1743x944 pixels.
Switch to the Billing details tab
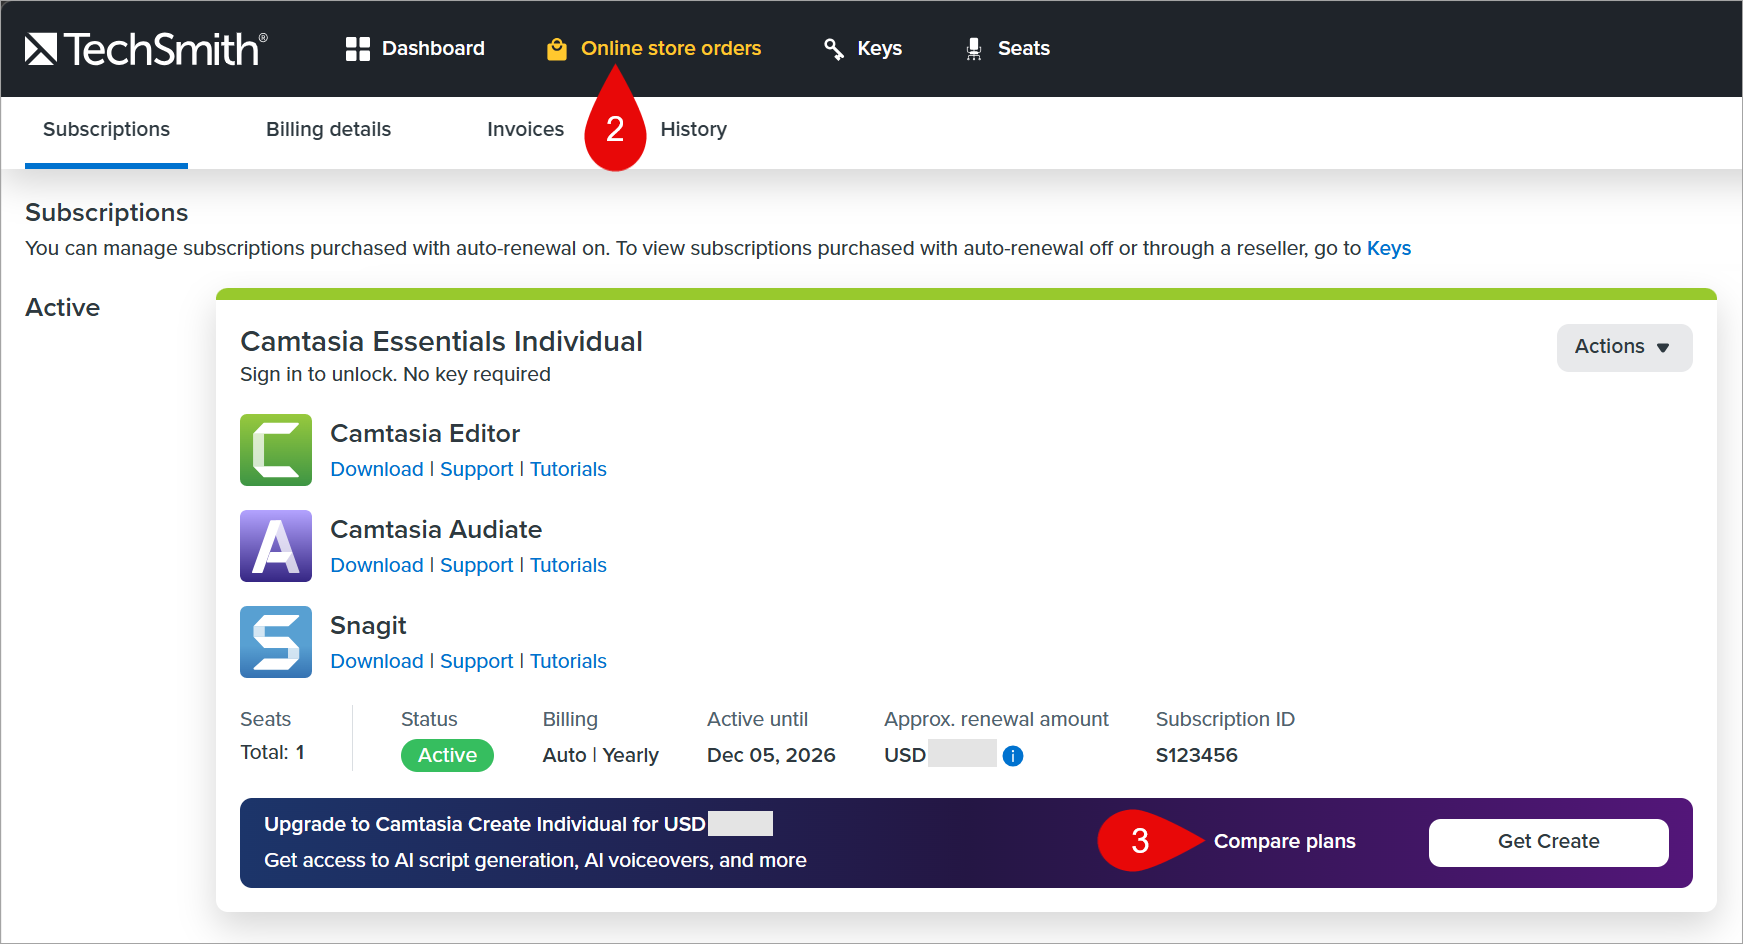coord(328,130)
